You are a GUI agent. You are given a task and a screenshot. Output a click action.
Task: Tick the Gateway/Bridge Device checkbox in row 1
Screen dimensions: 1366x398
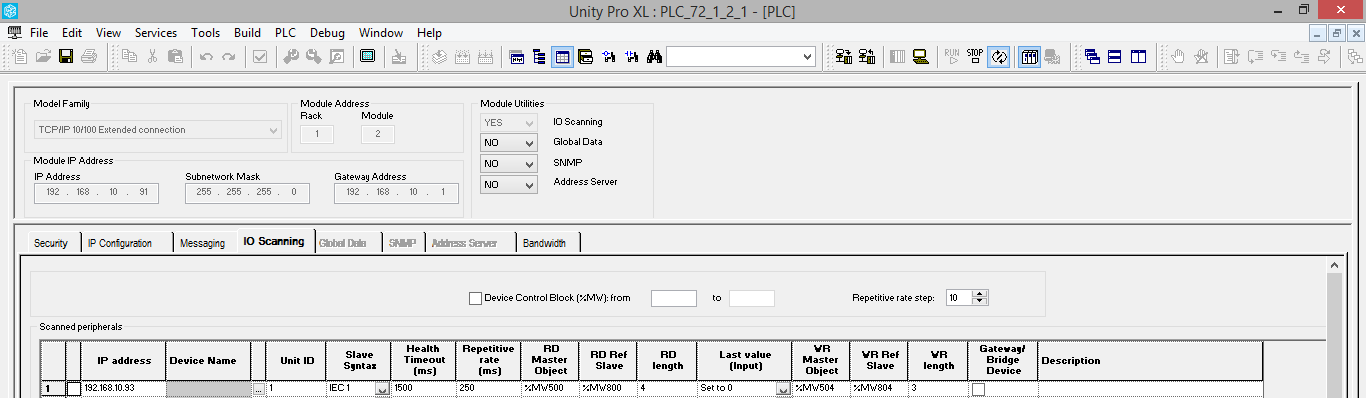tap(979, 388)
